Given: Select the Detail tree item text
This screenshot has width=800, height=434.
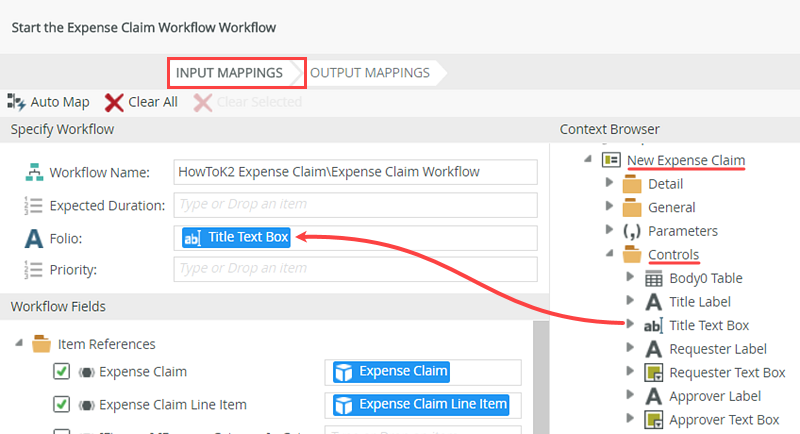Looking at the screenshot, I should (x=665, y=184).
